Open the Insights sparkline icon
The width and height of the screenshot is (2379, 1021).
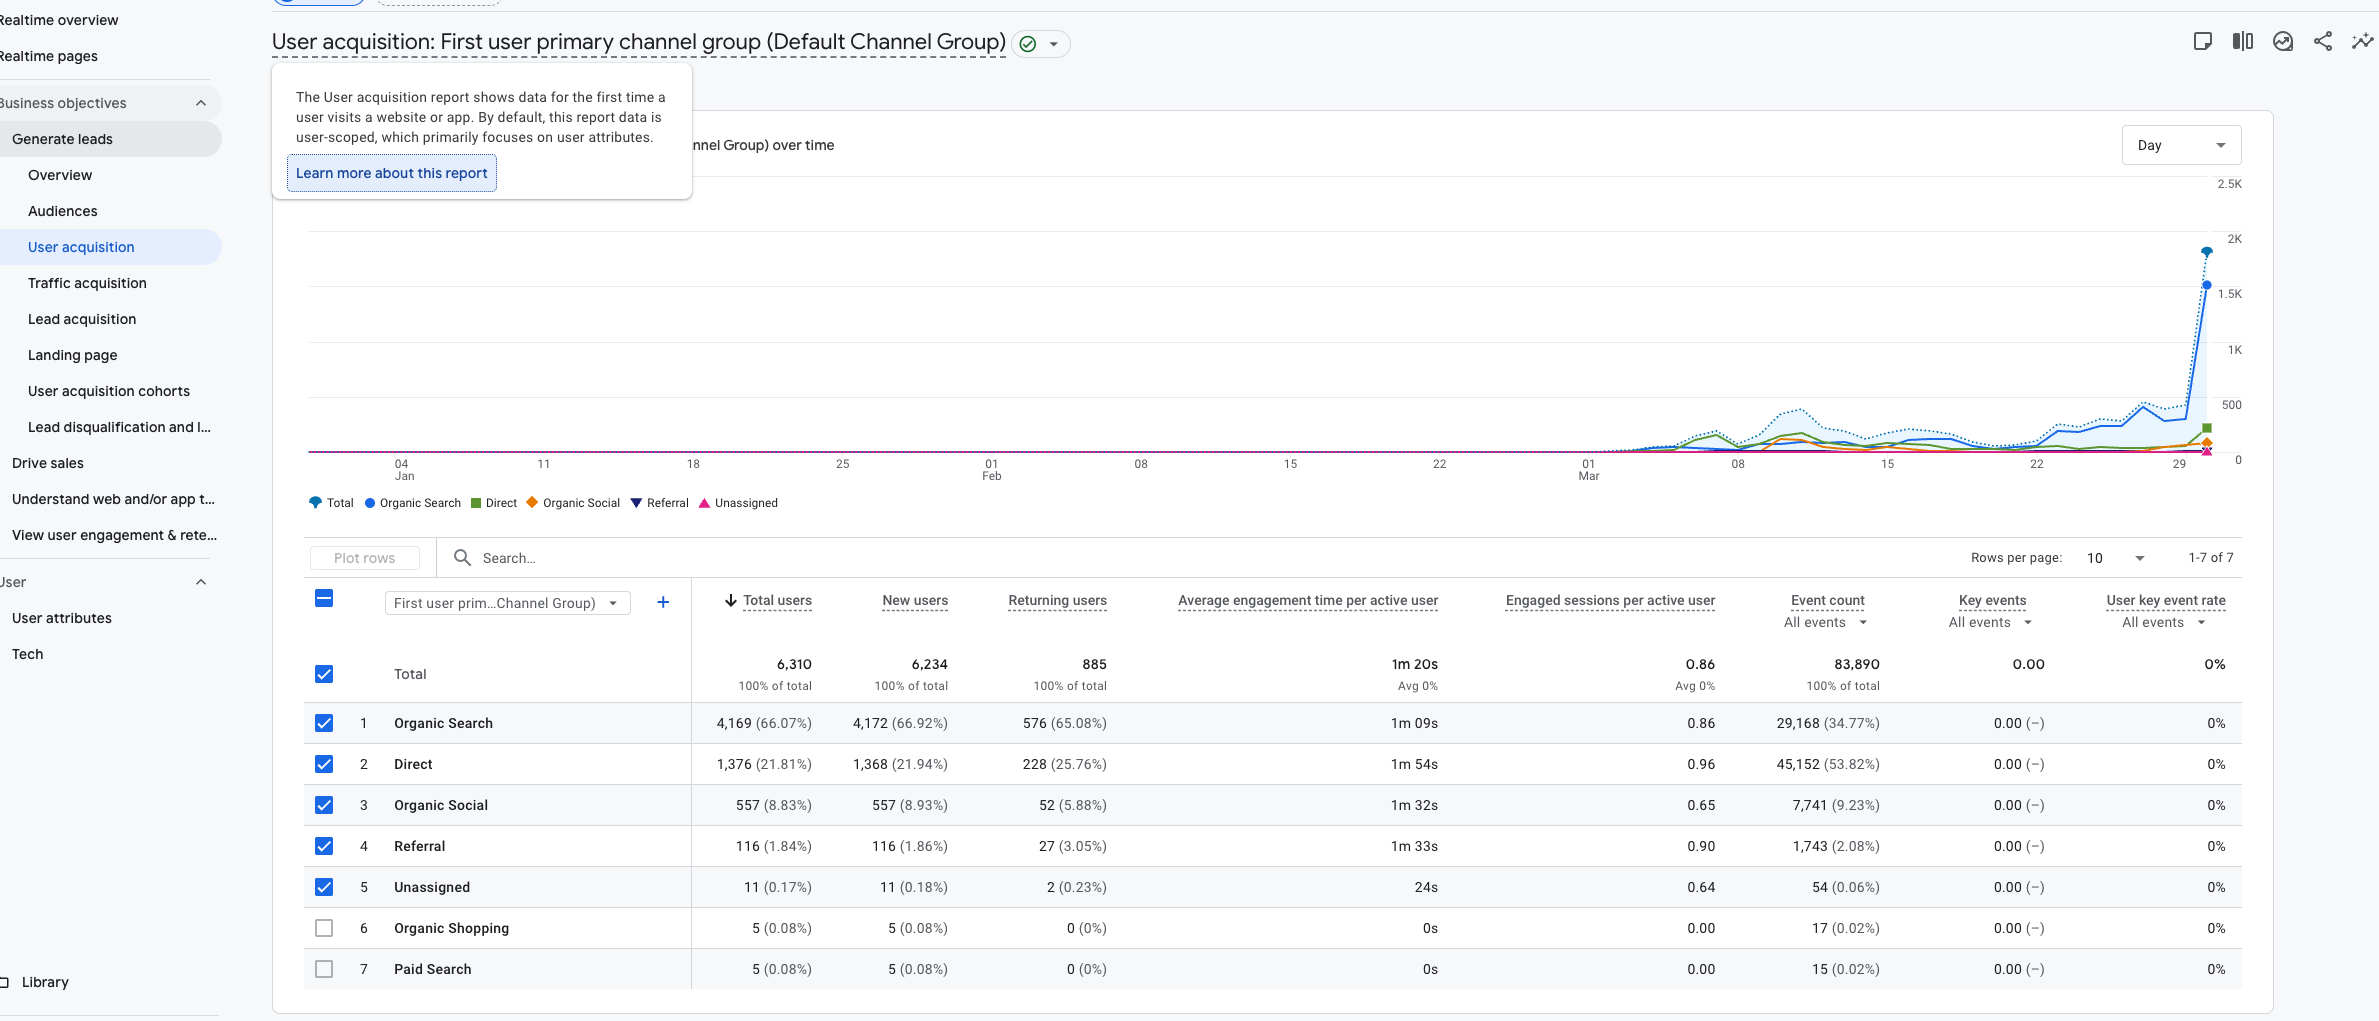point(2362,41)
